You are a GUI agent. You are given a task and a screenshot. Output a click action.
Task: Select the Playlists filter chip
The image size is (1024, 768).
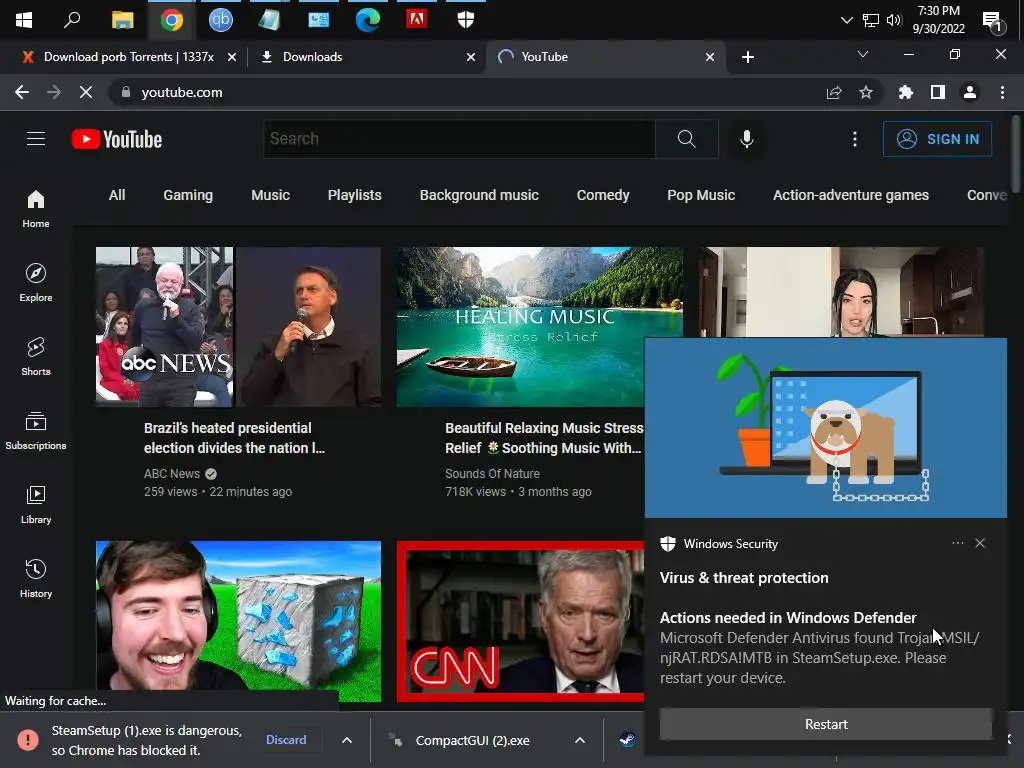point(355,195)
